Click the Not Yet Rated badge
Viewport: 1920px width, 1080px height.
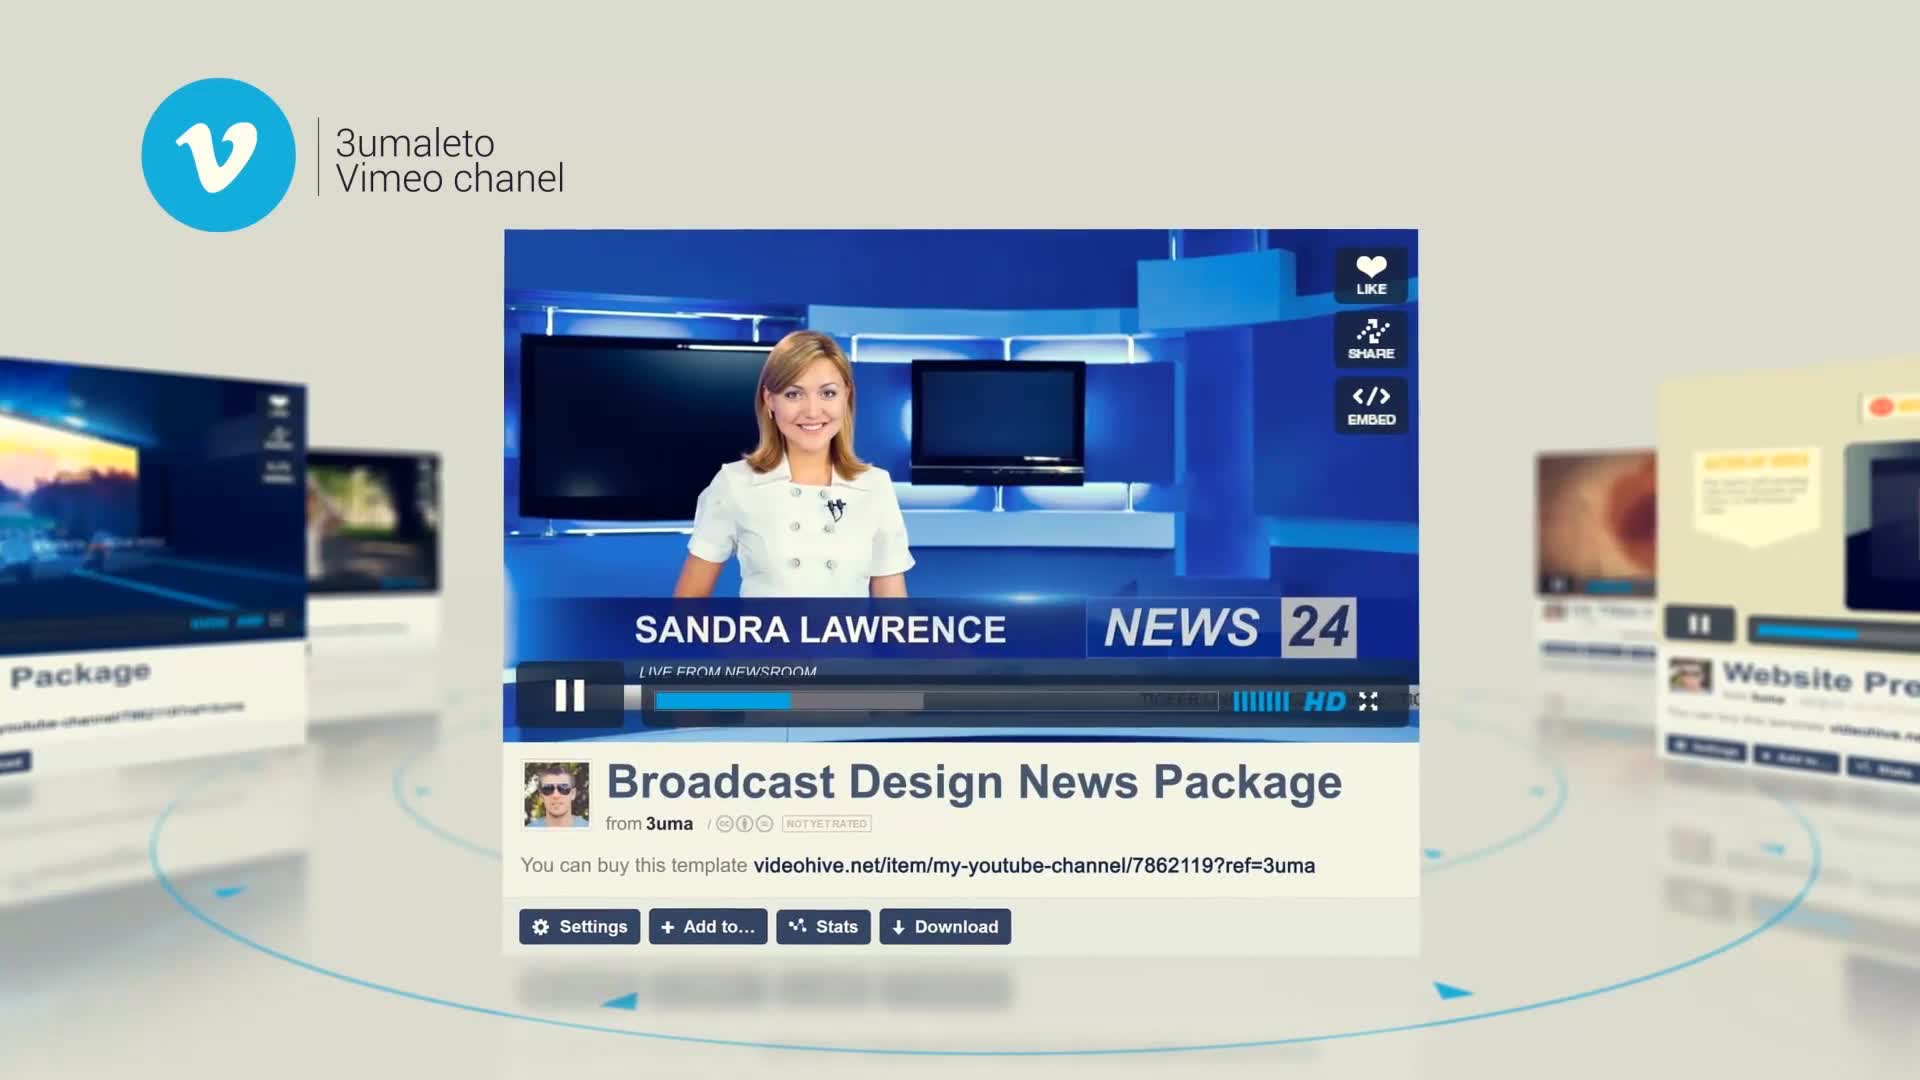pyautogui.click(x=826, y=824)
